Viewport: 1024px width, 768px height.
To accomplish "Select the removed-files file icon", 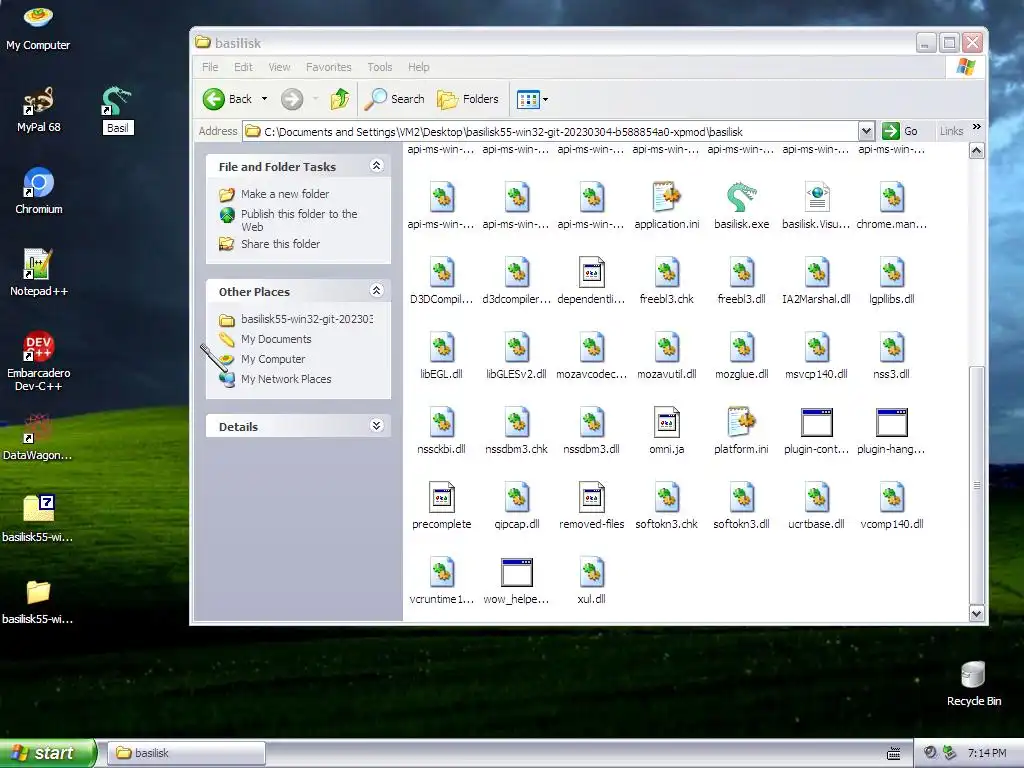I will click(592, 497).
